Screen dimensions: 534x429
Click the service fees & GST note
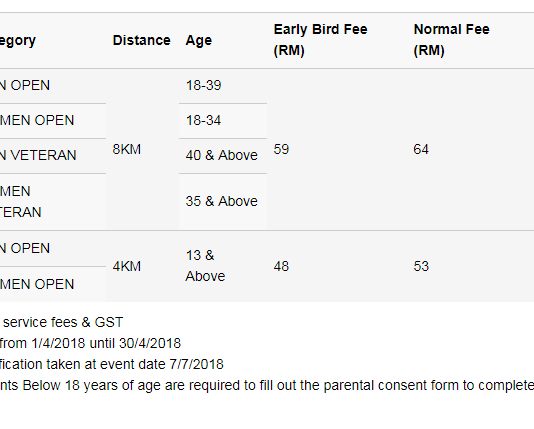[x=62, y=322]
